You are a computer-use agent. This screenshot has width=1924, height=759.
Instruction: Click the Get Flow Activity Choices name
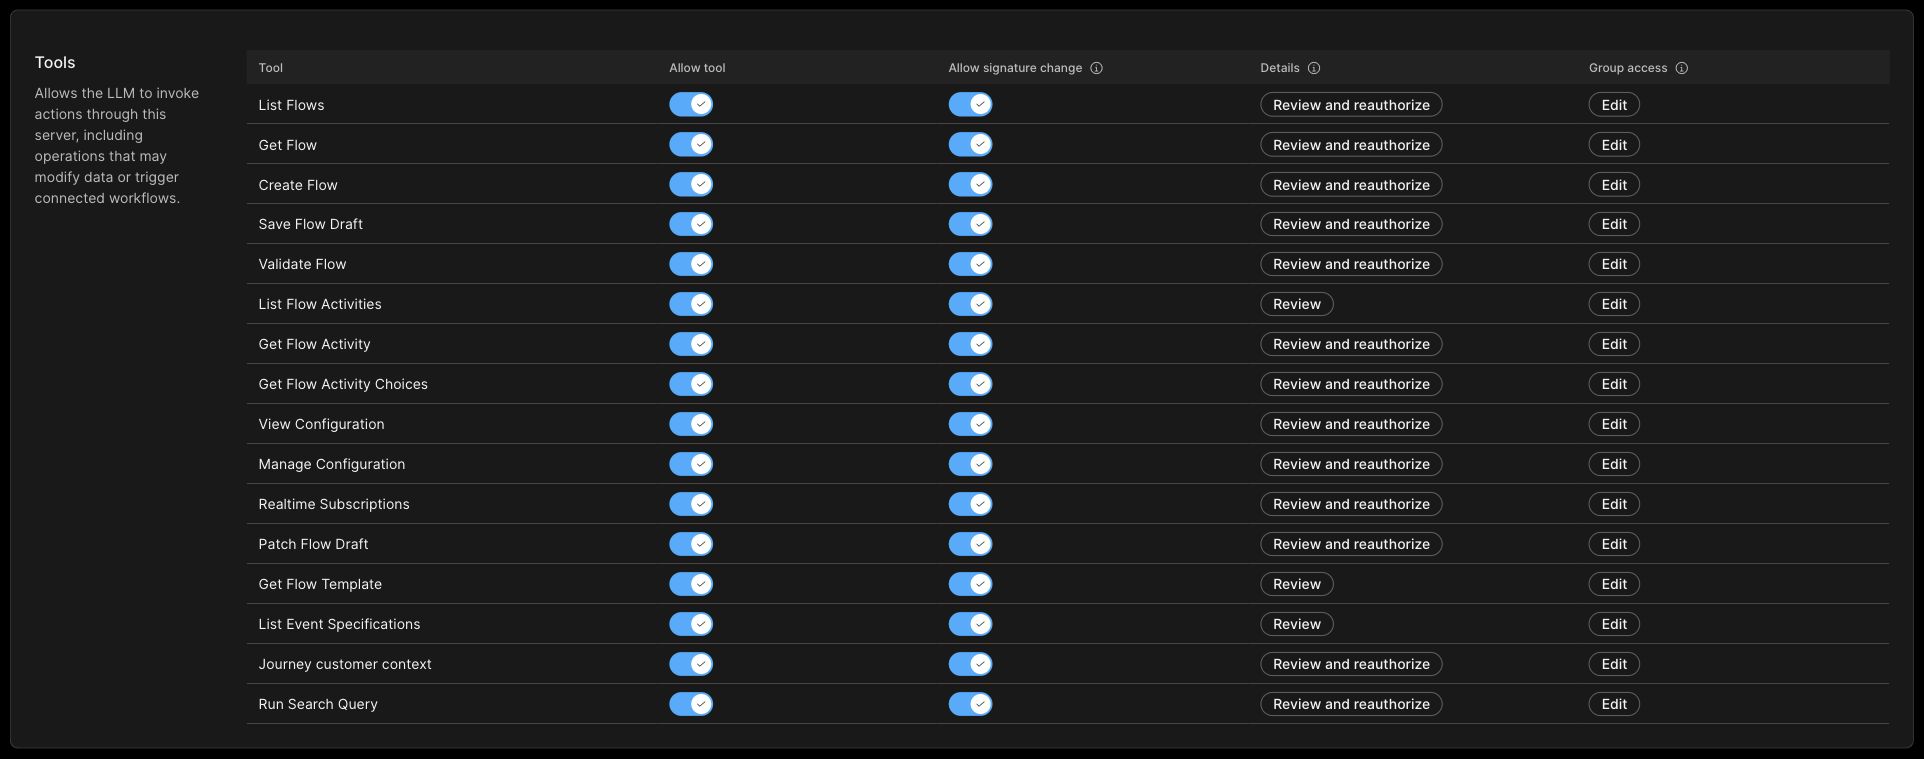point(343,384)
